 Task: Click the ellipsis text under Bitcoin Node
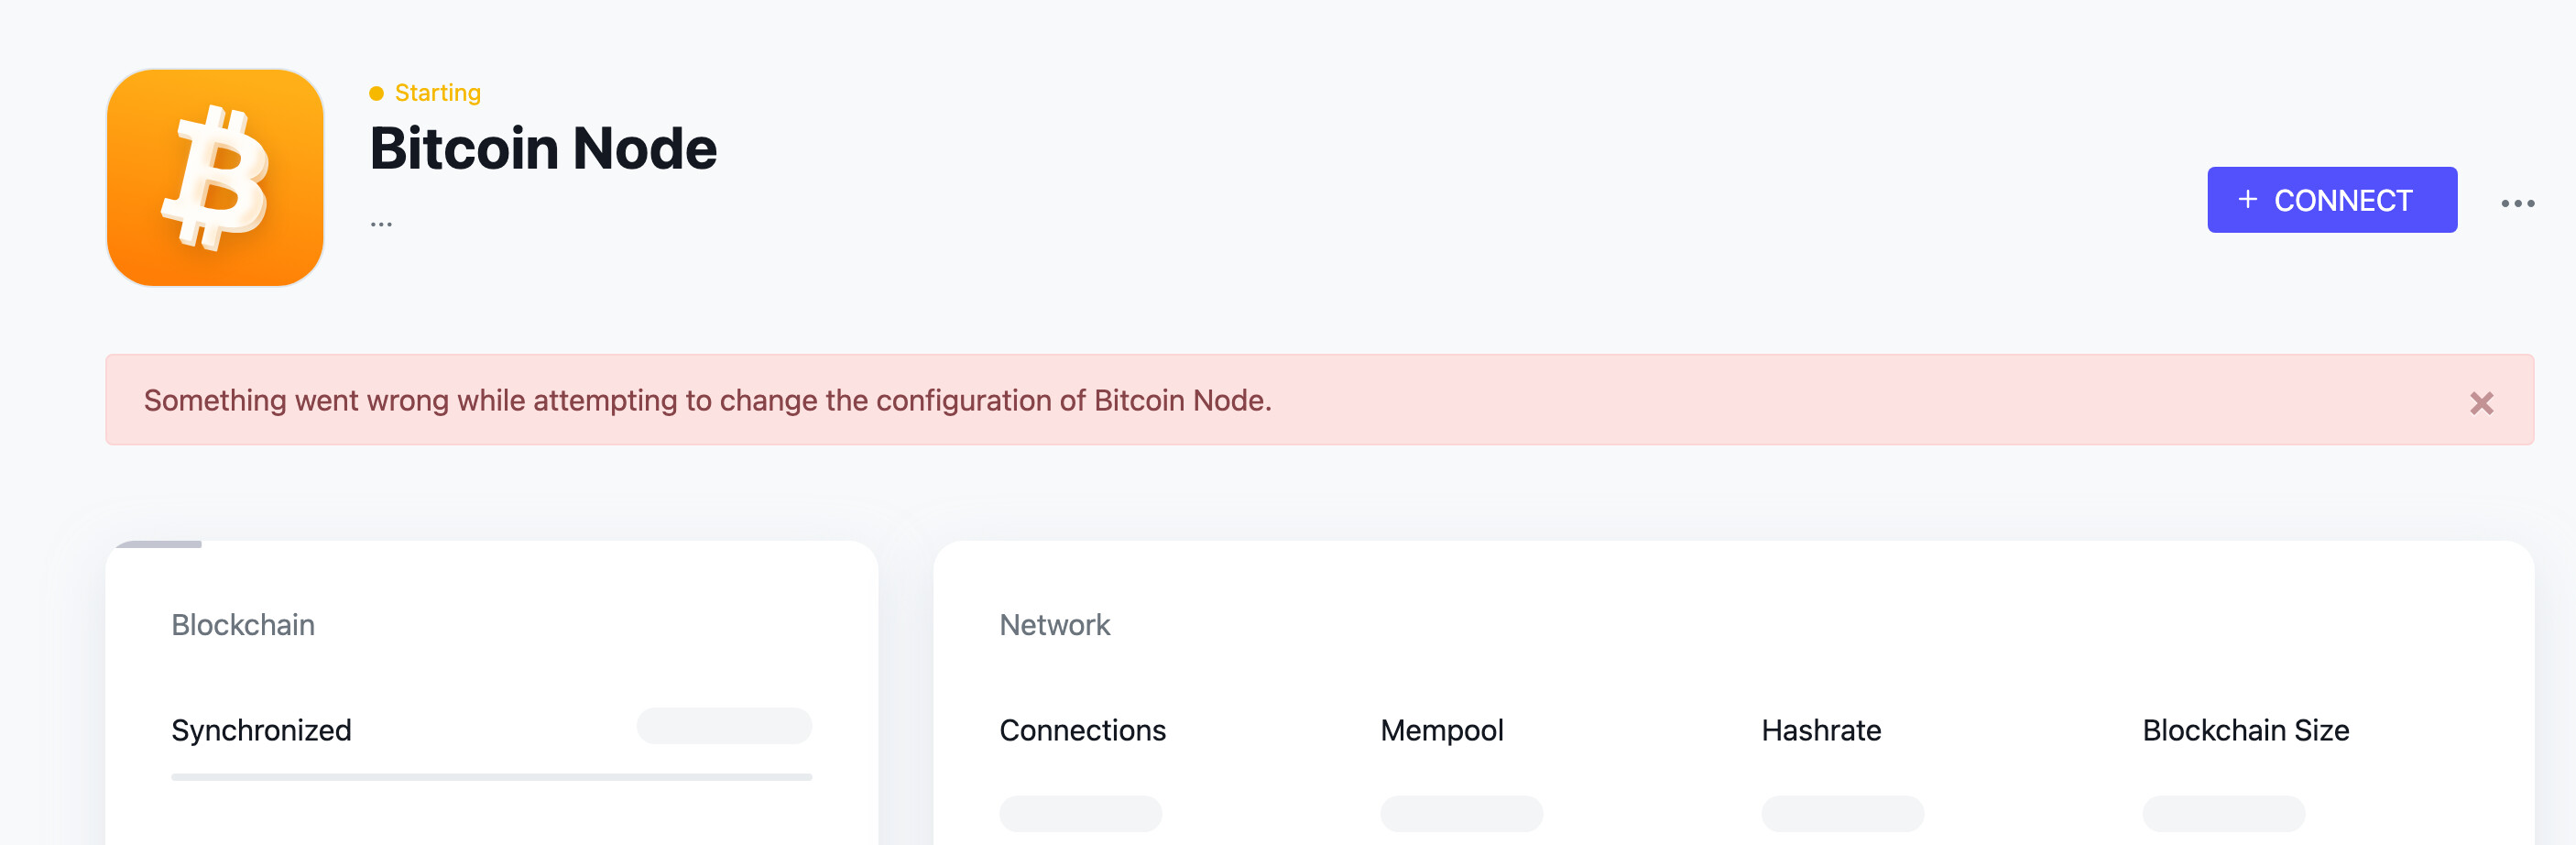381,224
